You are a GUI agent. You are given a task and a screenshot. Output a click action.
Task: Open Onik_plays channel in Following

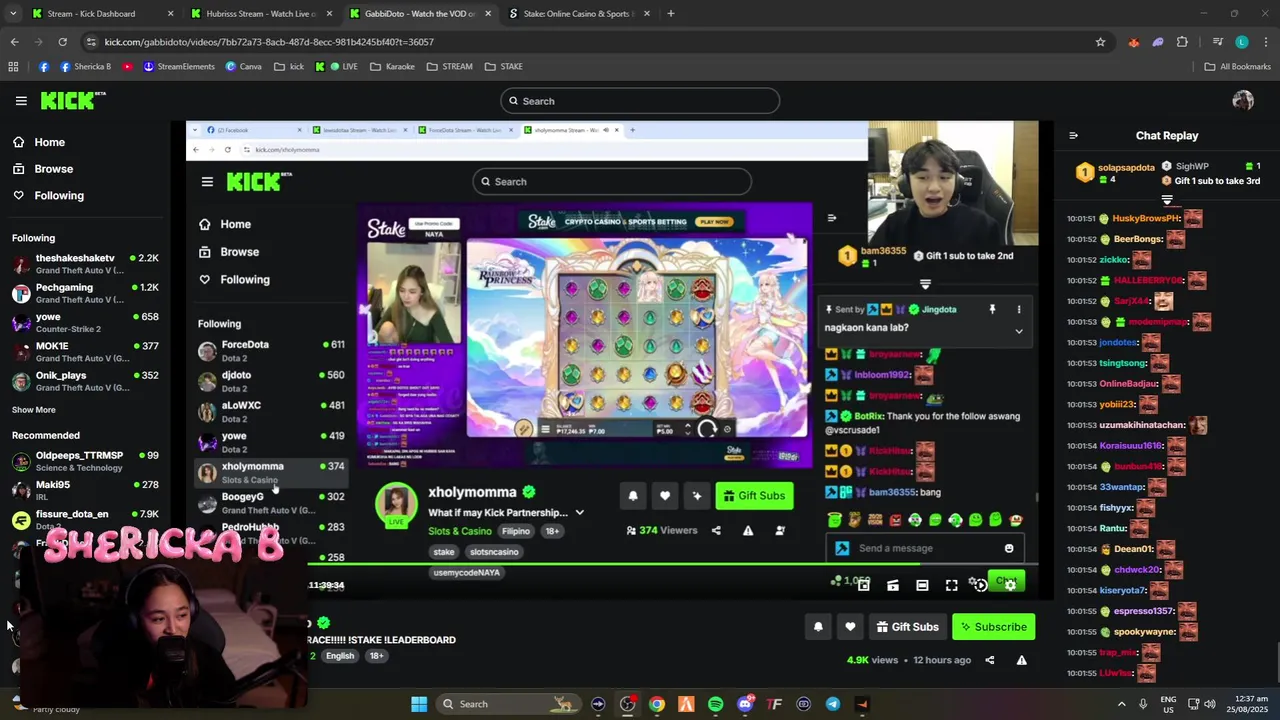tap(85, 381)
